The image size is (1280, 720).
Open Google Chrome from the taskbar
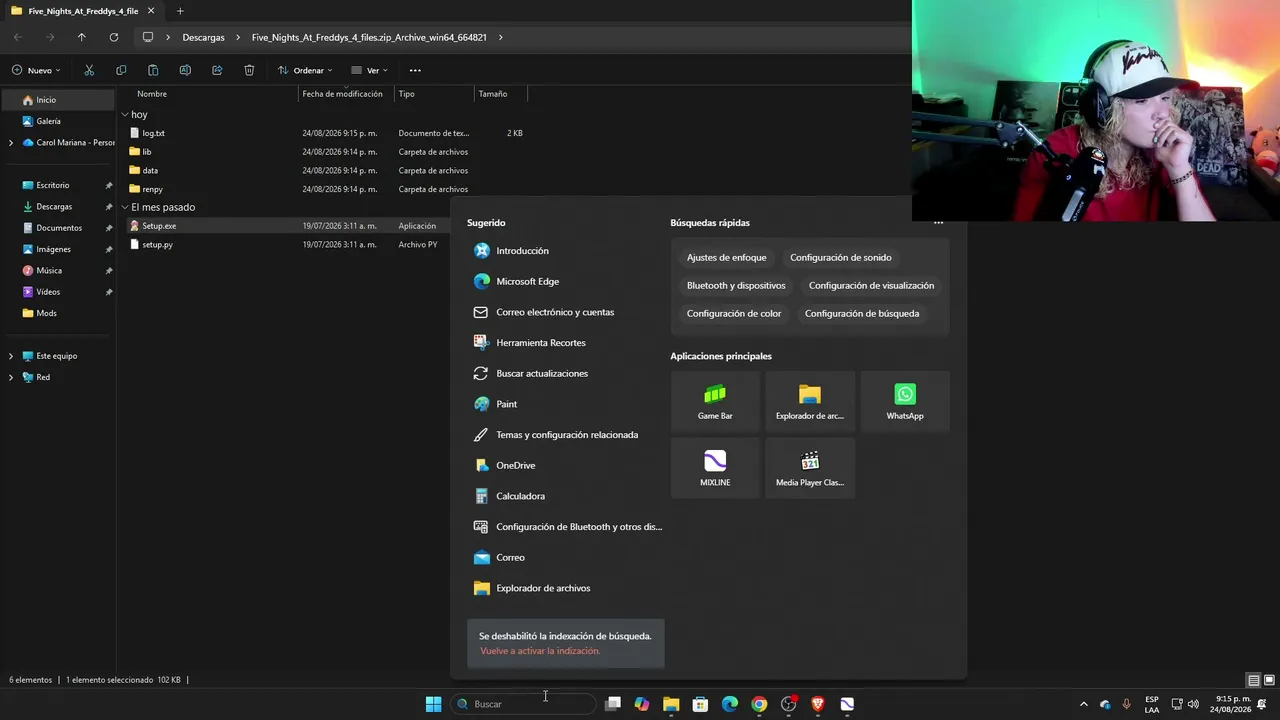[x=759, y=704]
